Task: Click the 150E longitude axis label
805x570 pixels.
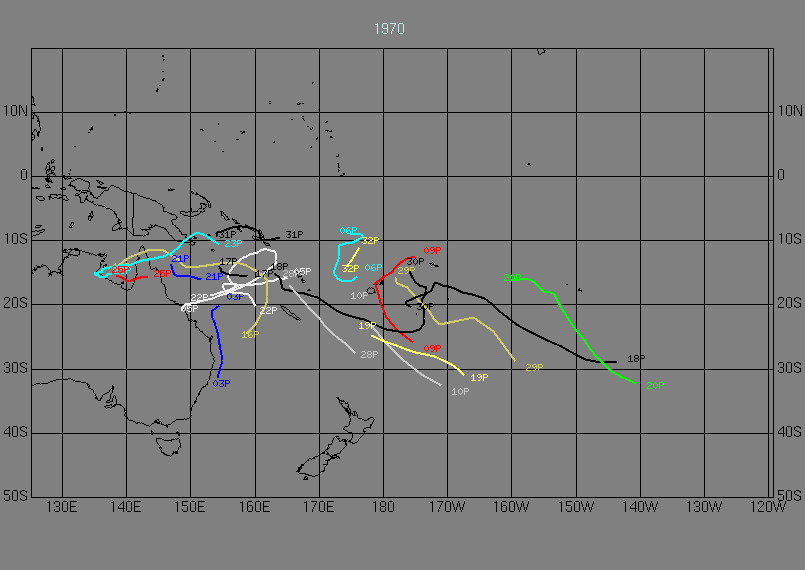Action: point(190,506)
